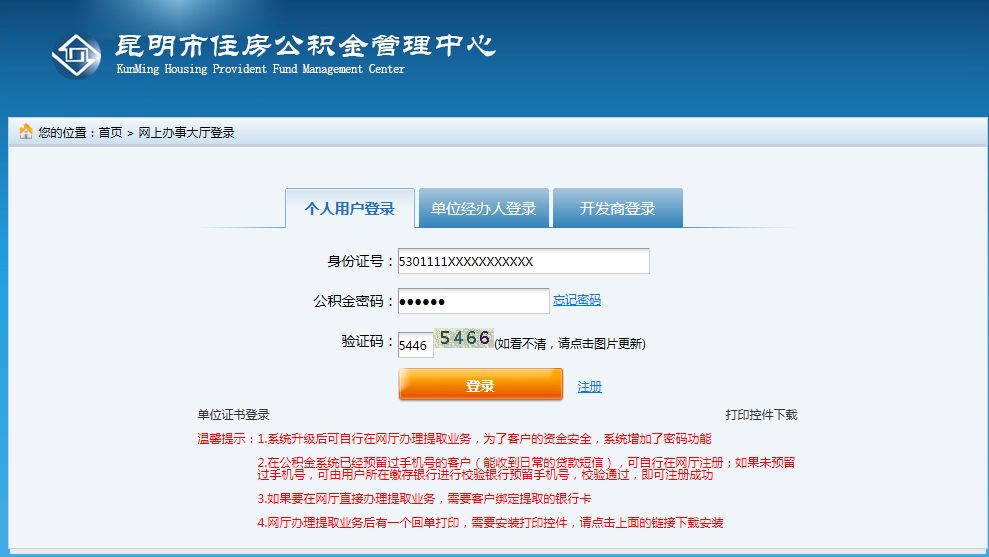The image size is (989, 557).
Task: Switch to the 单位经办人登录 tab
Action: (x=484, y=208)
